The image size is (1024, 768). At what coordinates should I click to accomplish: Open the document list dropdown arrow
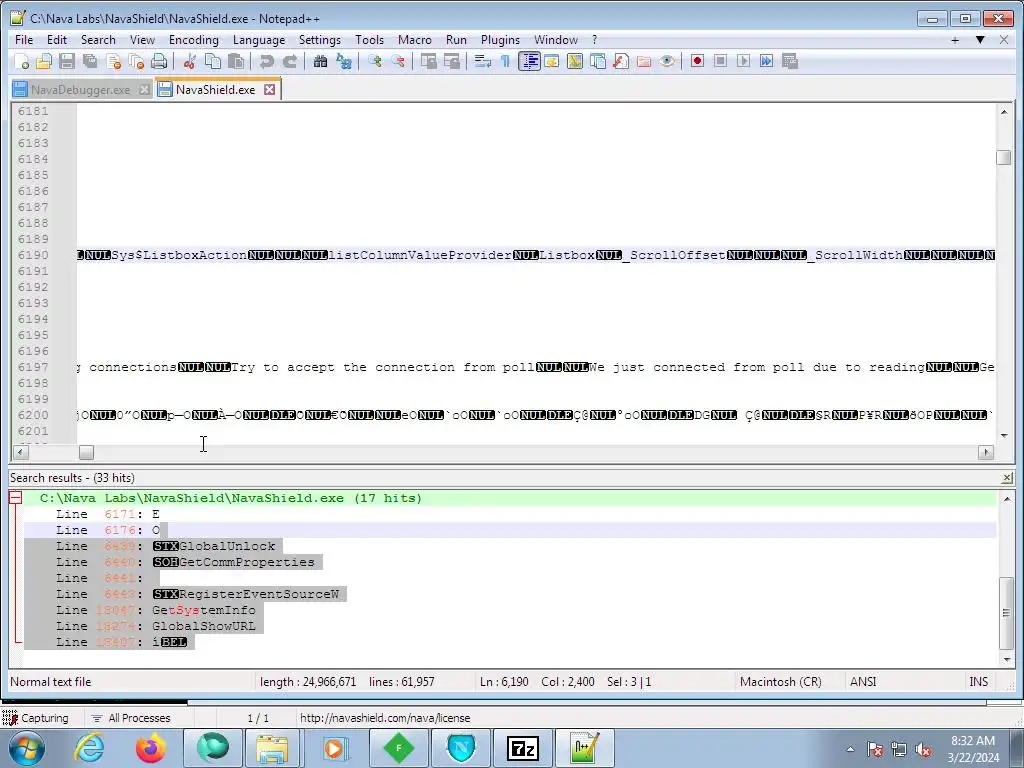pos(980,40)
